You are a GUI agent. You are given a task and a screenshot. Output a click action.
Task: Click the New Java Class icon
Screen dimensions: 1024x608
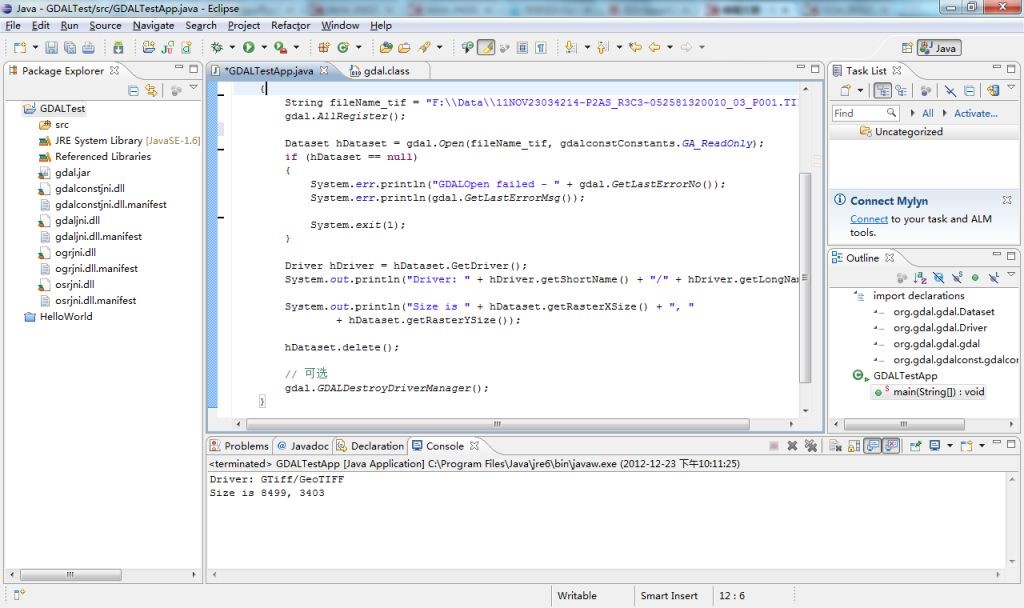click(343, 47)
